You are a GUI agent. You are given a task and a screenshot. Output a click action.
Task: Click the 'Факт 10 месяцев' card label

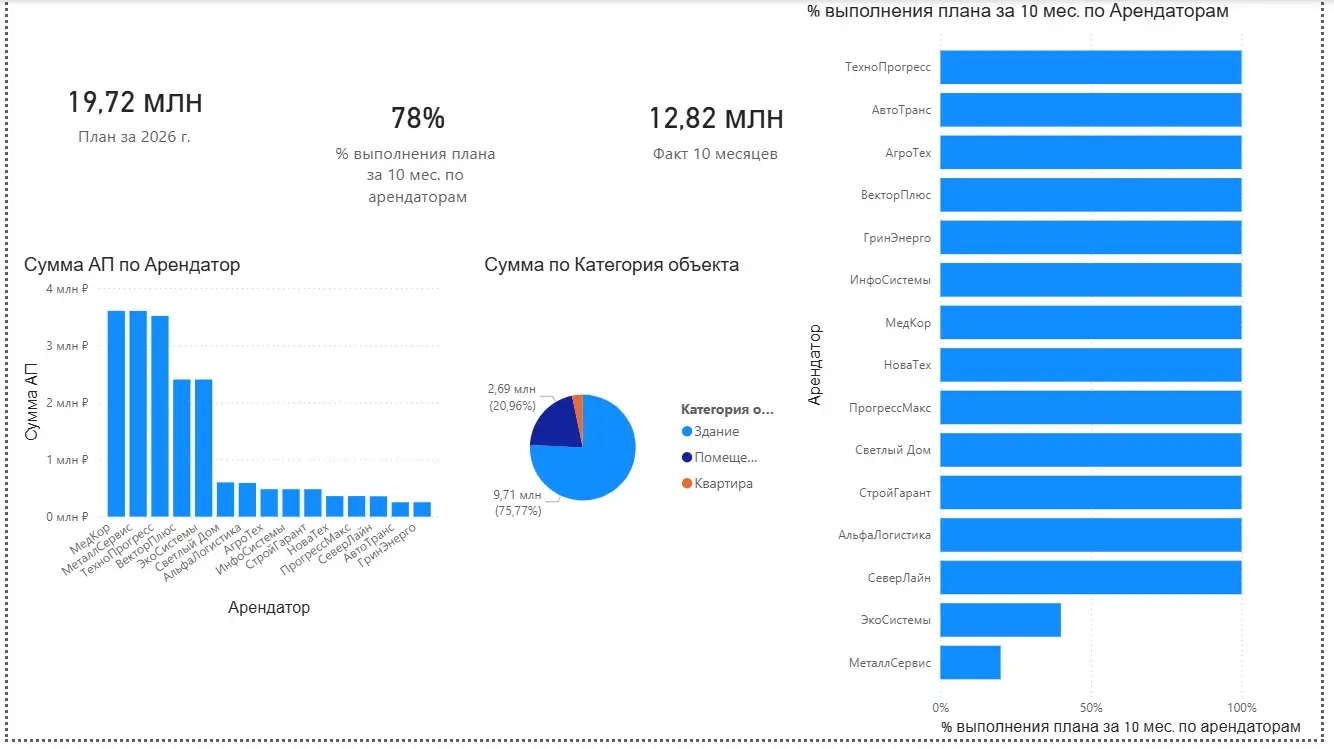click(715, 154)
